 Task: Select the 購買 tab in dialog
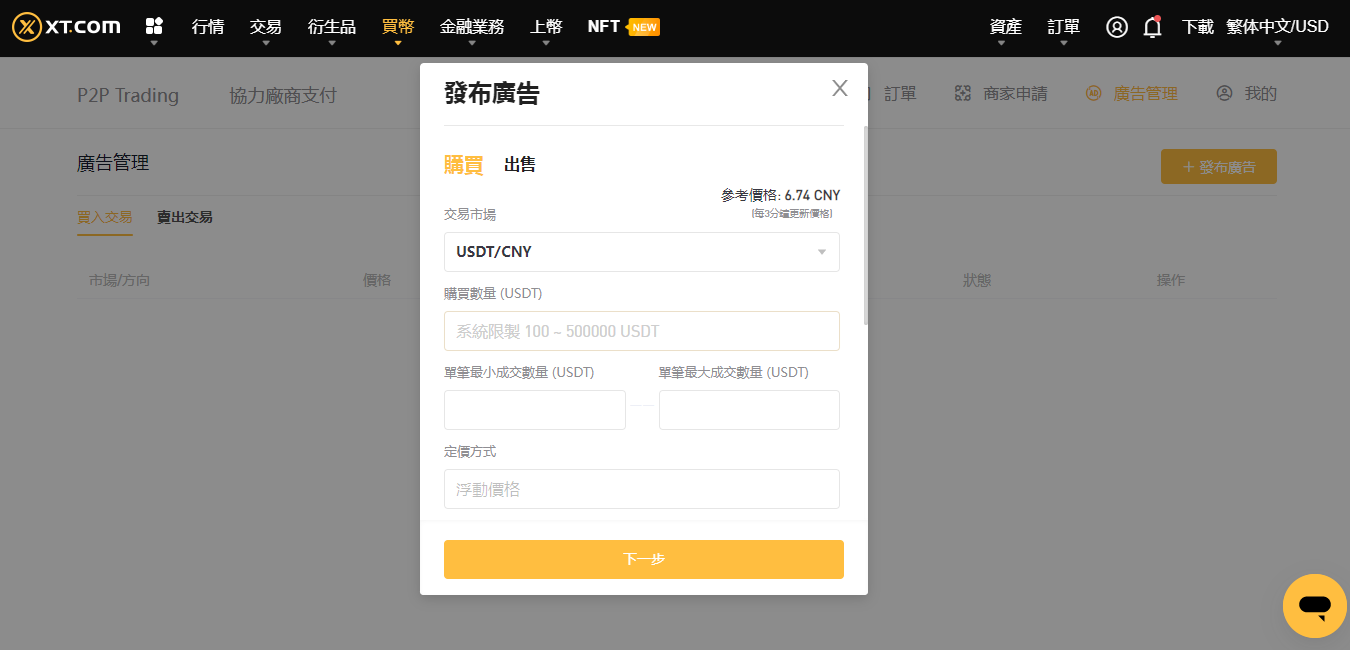click(464, 165)
